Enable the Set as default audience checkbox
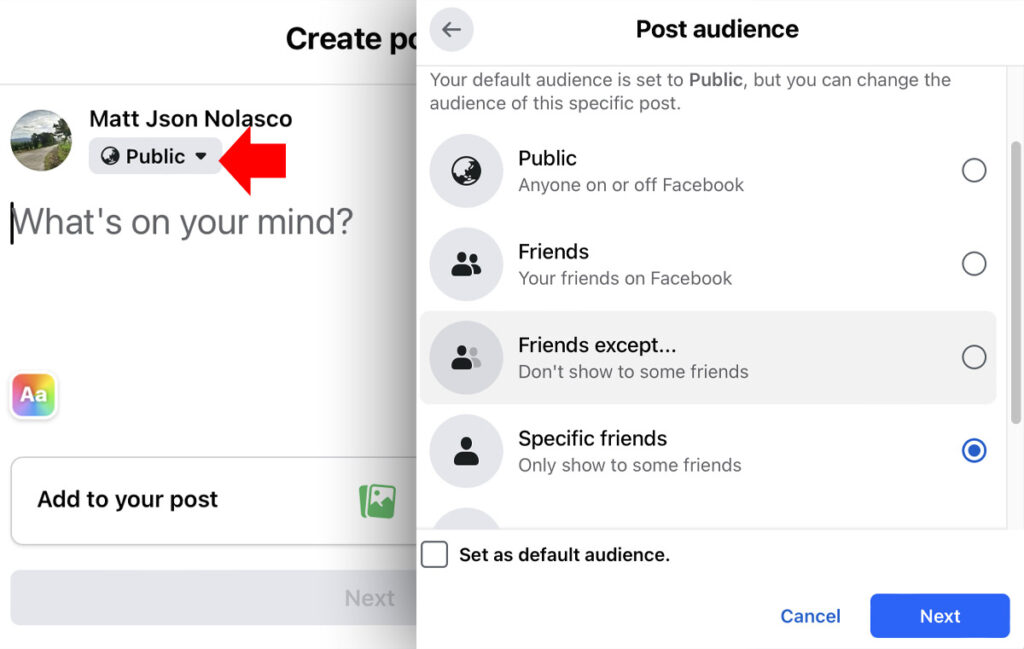The height and width of the screenshot is (649, 1024). (x=434, y=554)
